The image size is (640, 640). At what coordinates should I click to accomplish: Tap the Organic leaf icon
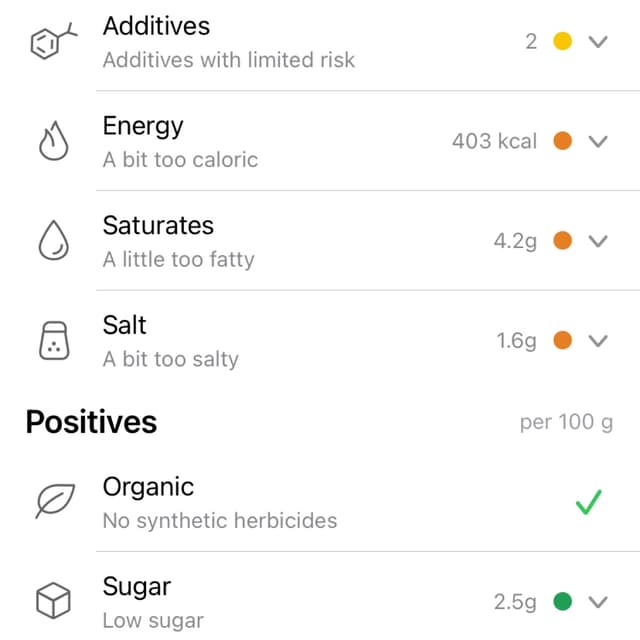click(x=55, y=501)
